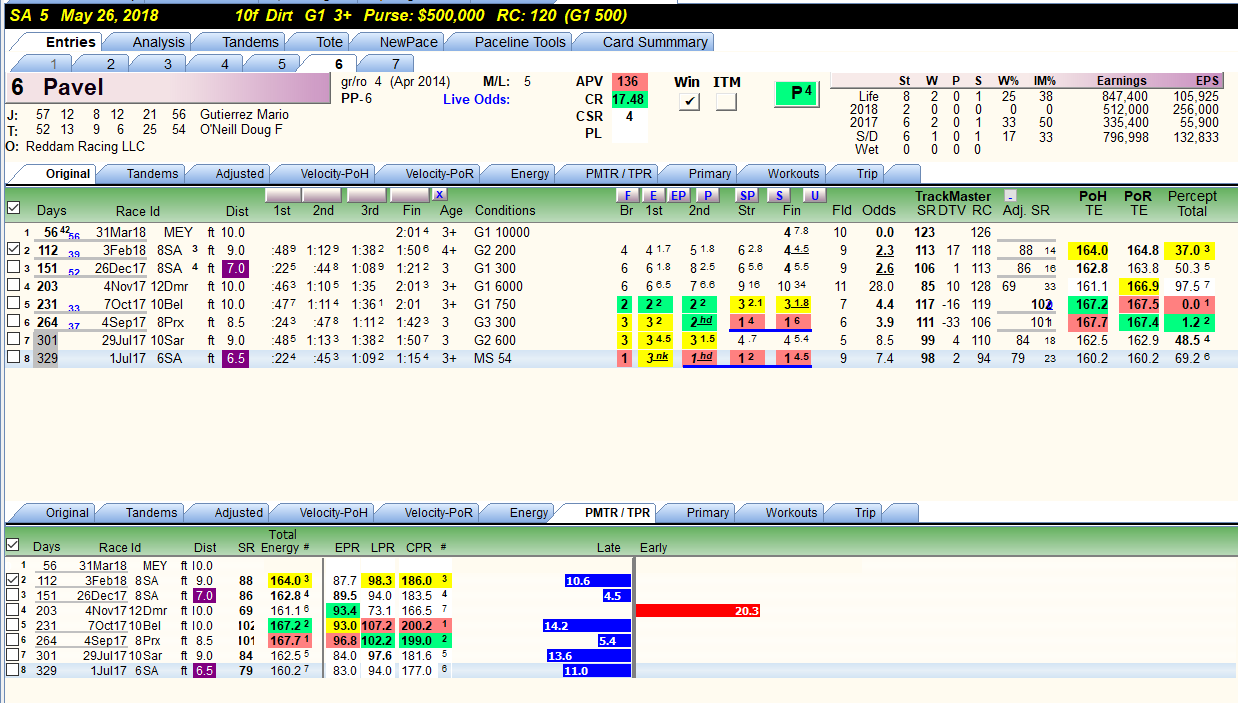The height and width of the screenshot is (703, 1238).
Task: Click the gray button above the Fin time column
Action: (409, 195)
